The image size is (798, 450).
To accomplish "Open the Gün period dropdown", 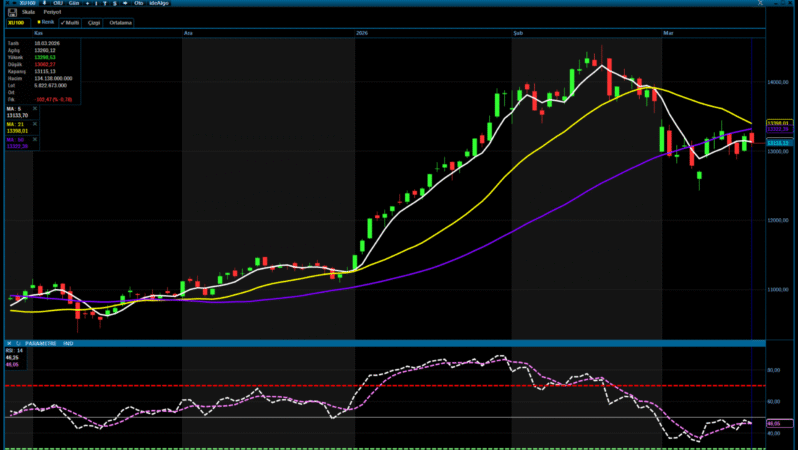I will tap(72, 3).
